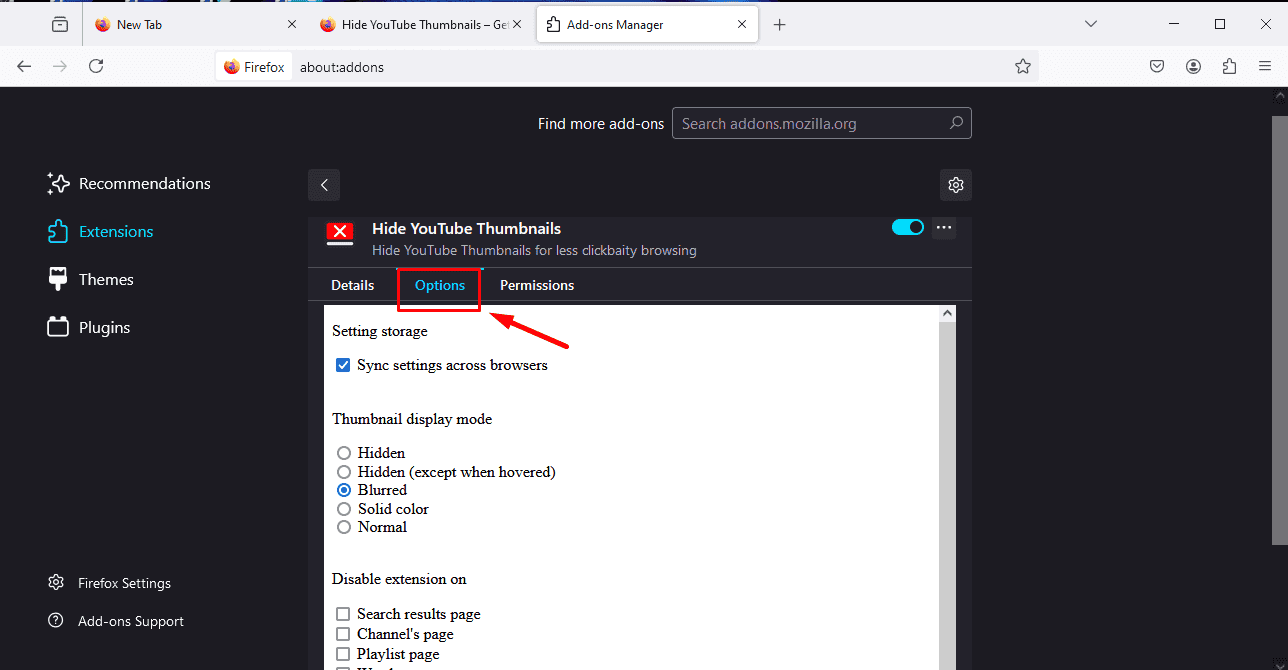Select the Solid color thumbnail mode
Viewport: 1288px width, 670px height.
point(344,509)
